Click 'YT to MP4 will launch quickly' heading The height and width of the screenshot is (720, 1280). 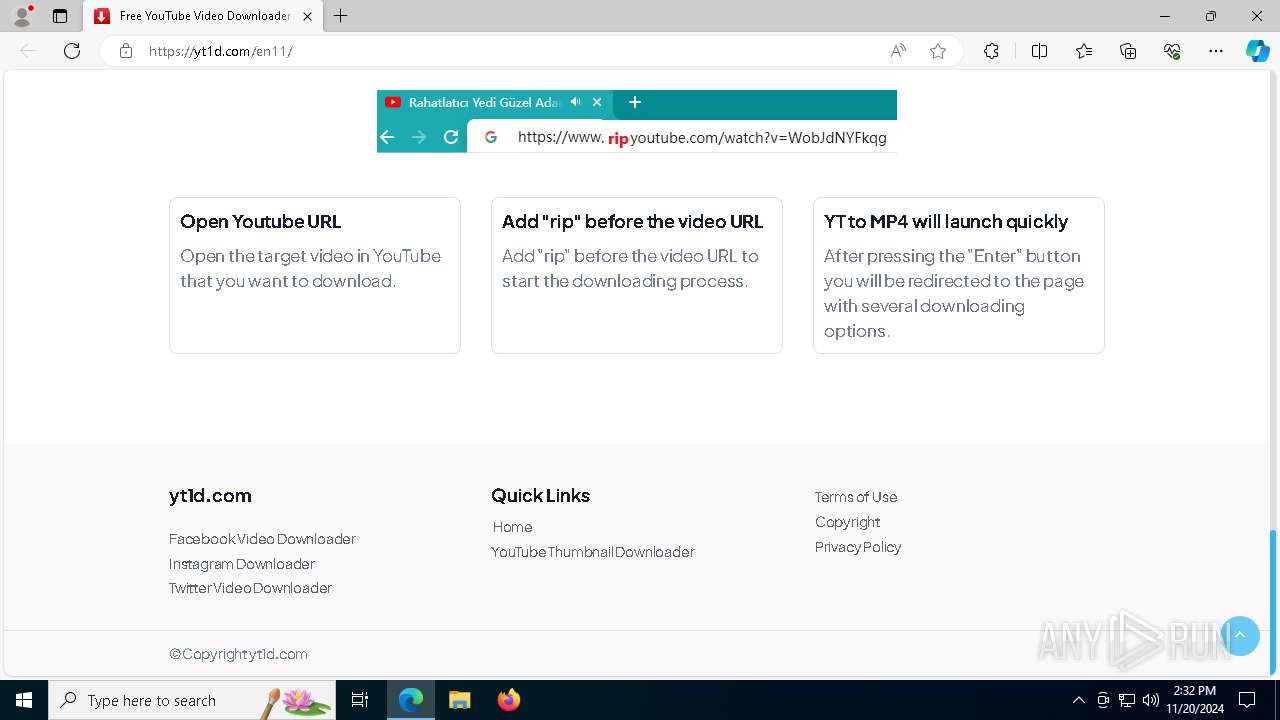(946, 222)
